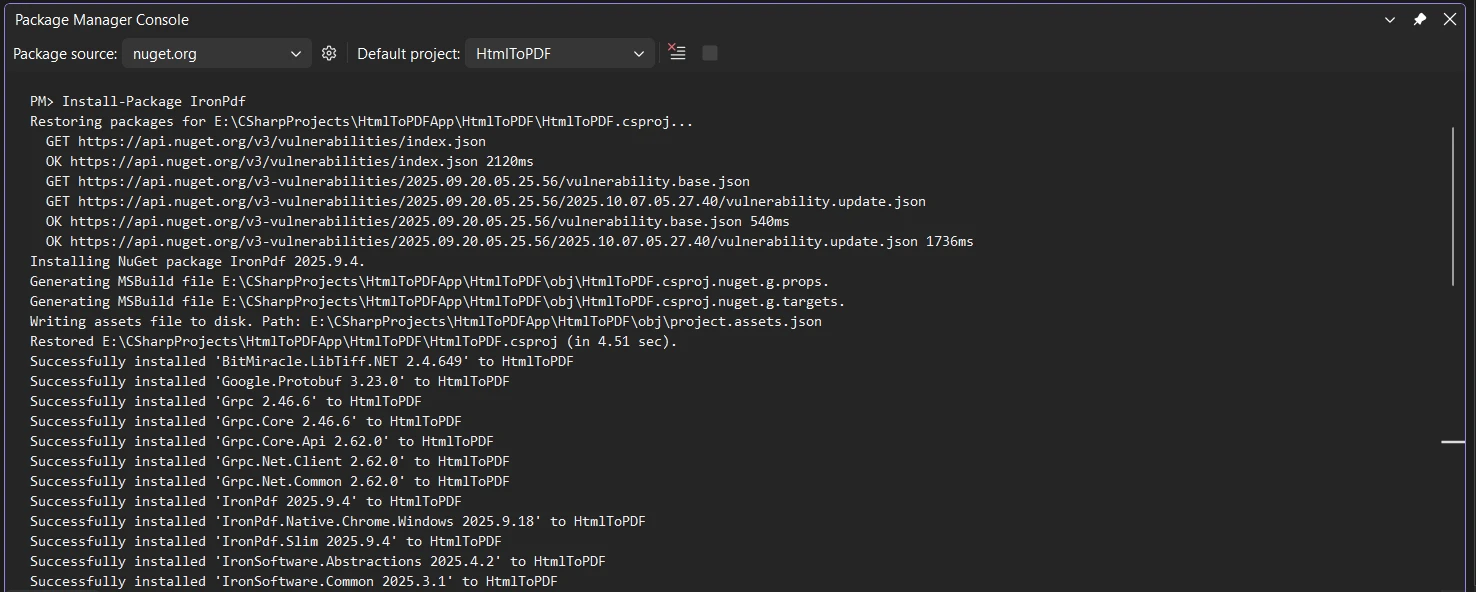This screenshot has width=1476, height=592.
Task: Click the Installing NuGet package IronPdf line
Action: click(x=197, y=261)
